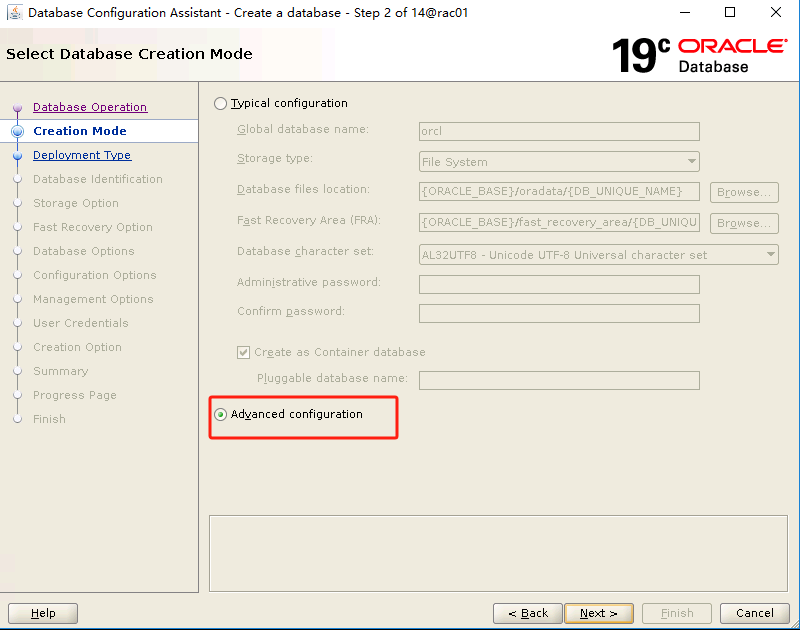Click the greyed-out Finish button
Viewport: 800px width, 630px height.
(x=677, y=613)
